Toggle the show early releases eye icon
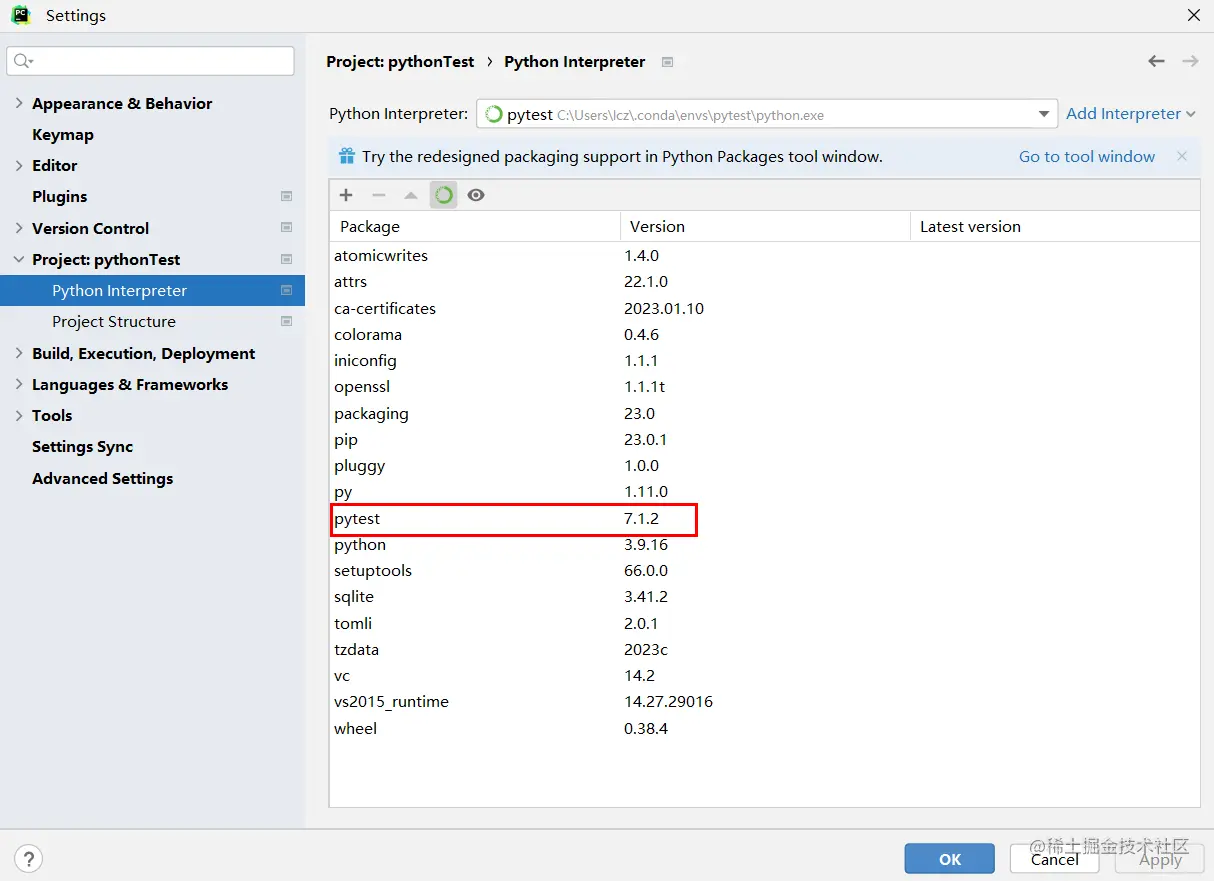Screen dimensions: 1214x881 (x=476, y=195)
